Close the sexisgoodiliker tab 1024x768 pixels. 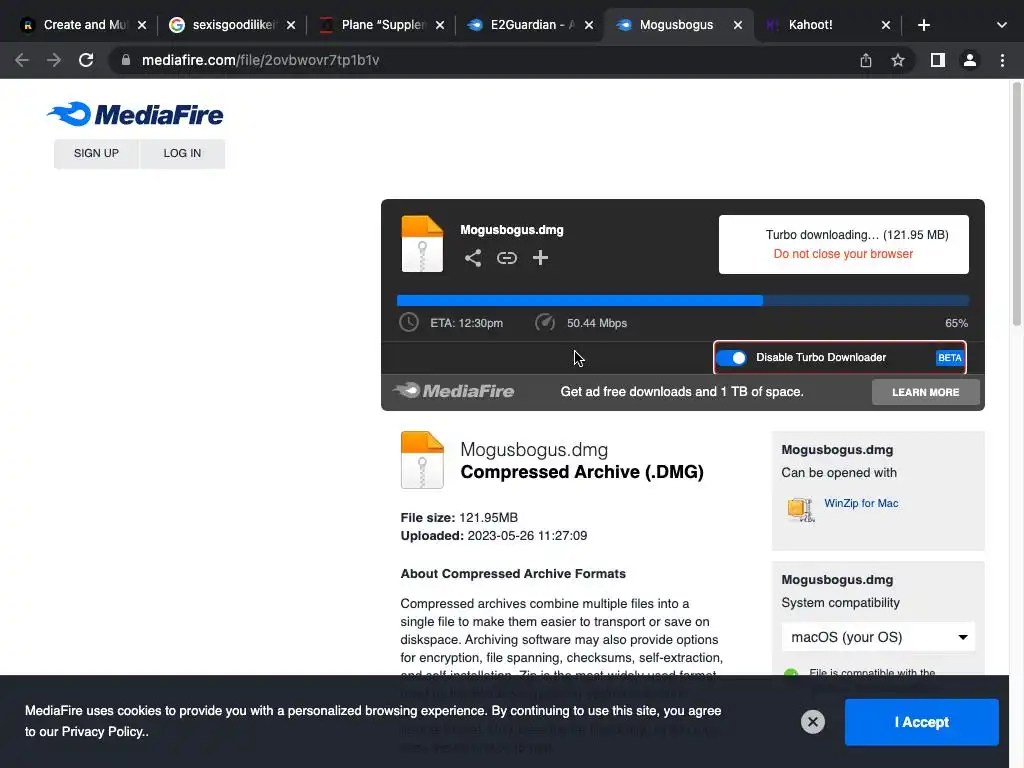(291, 25)
